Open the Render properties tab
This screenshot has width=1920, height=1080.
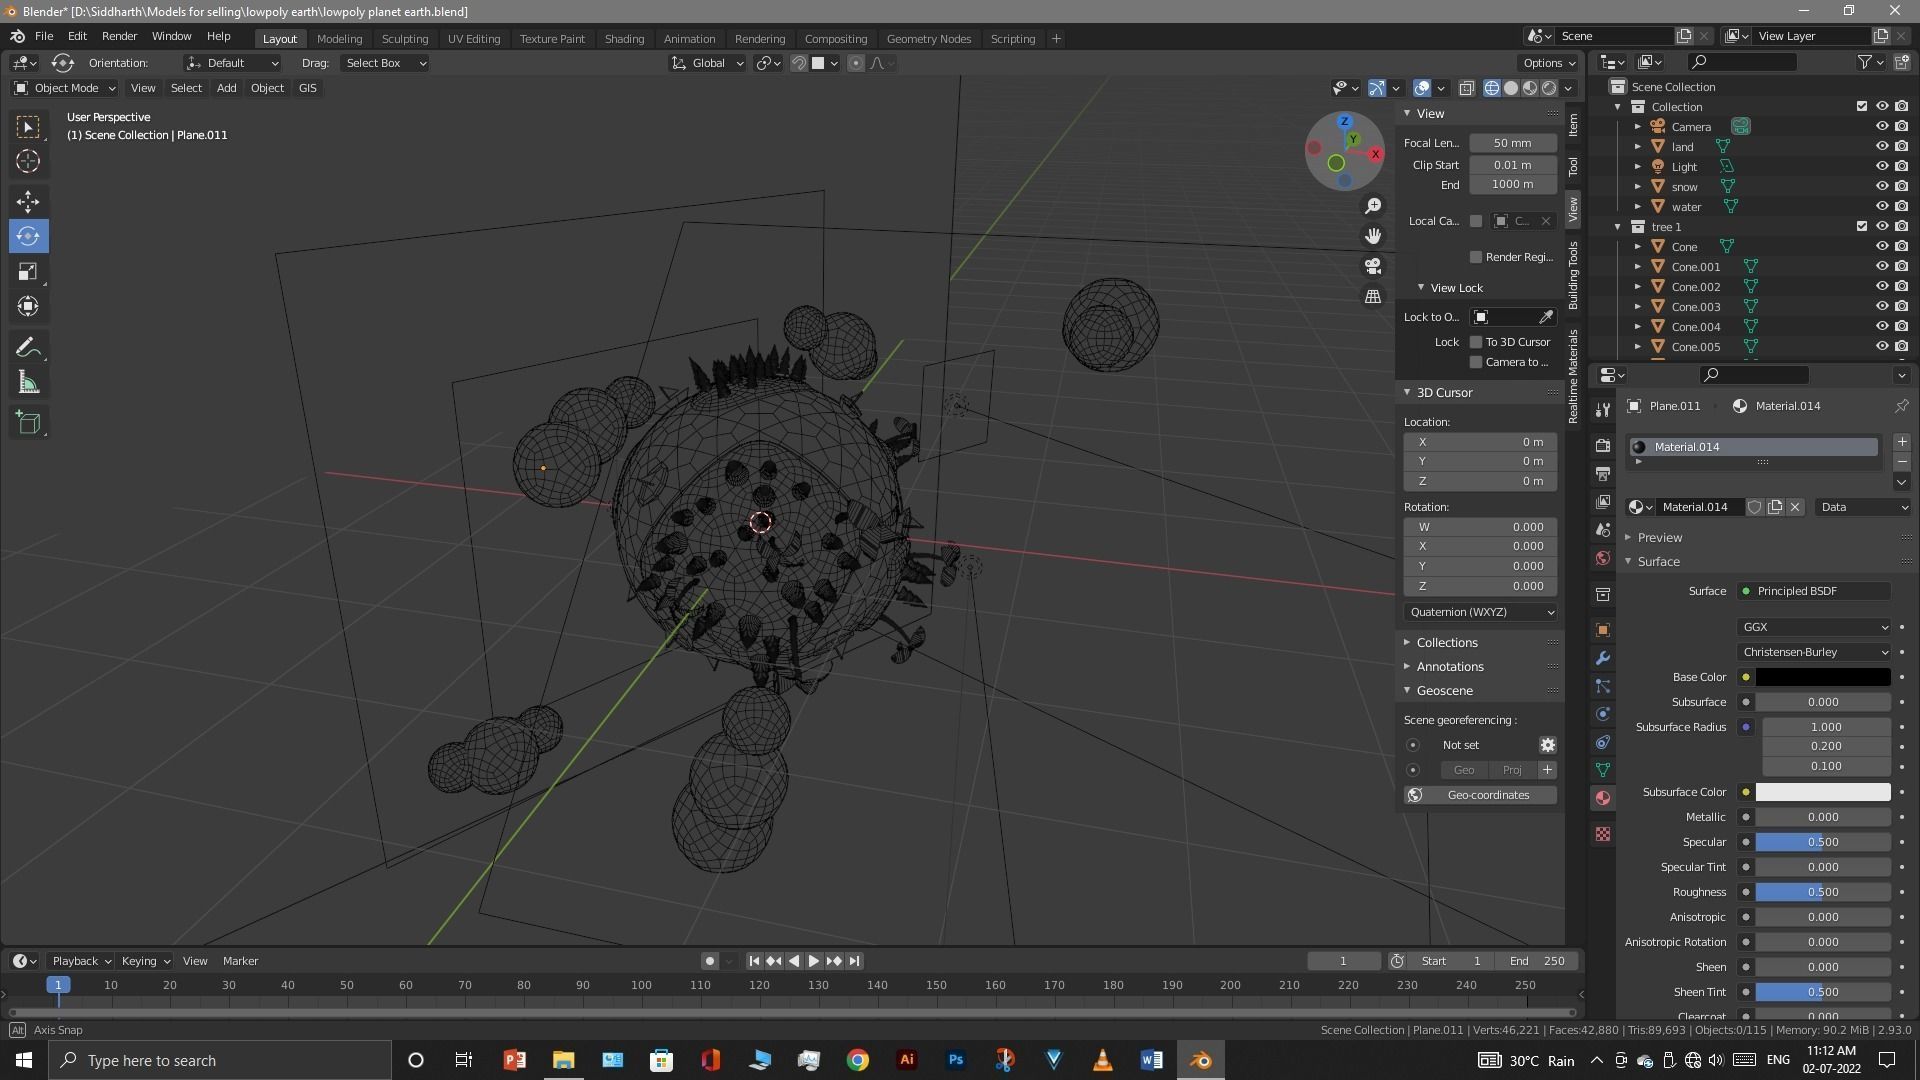point(1603,445)
